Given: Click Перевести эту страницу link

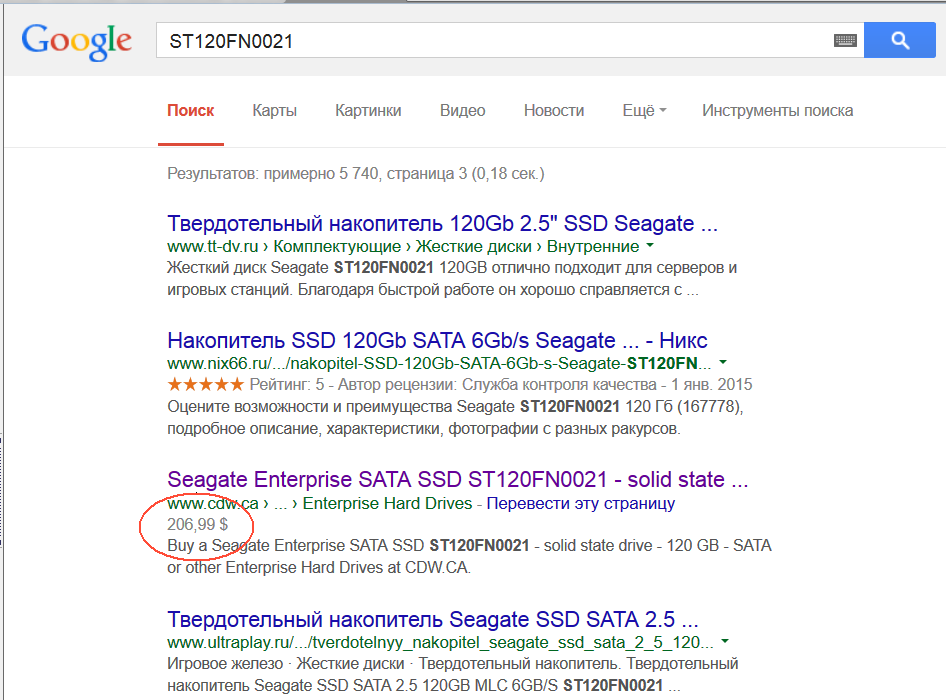Looking at the screenshot, I should (580, 503).
